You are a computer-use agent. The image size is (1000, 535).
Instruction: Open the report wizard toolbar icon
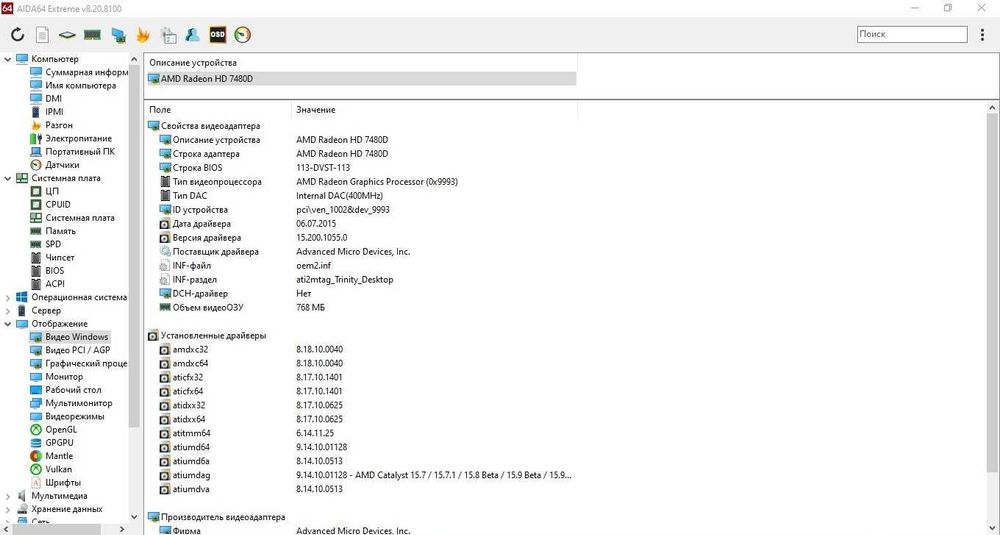(168, 34)
